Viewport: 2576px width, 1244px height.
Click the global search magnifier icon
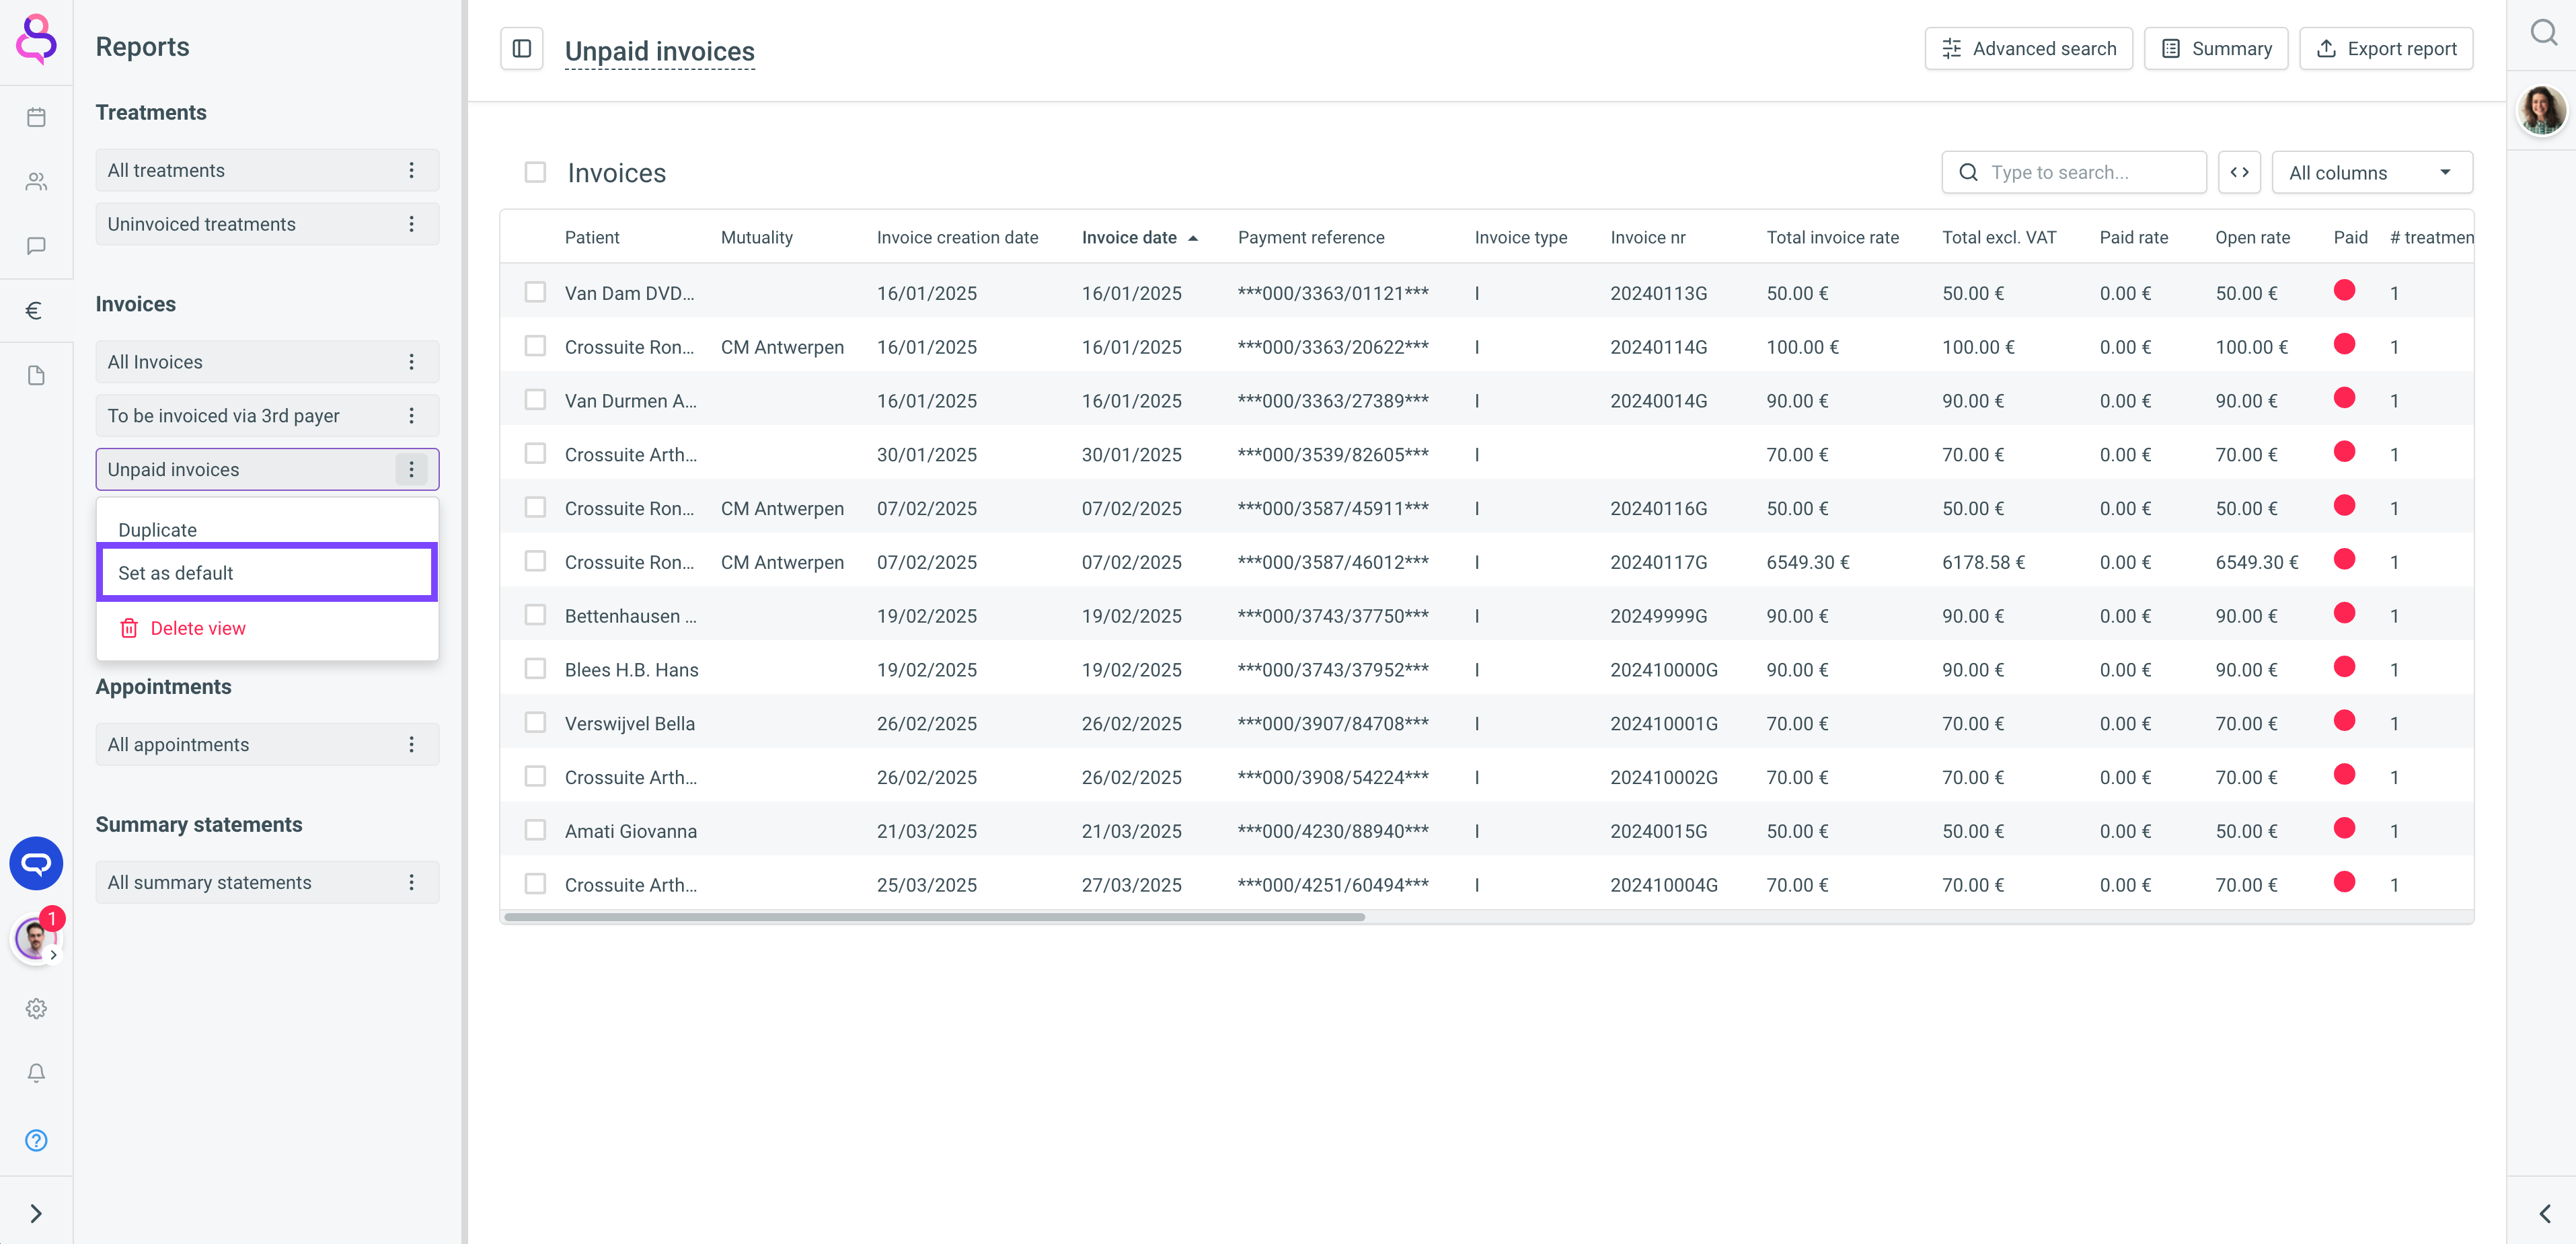pos(2544,34)
